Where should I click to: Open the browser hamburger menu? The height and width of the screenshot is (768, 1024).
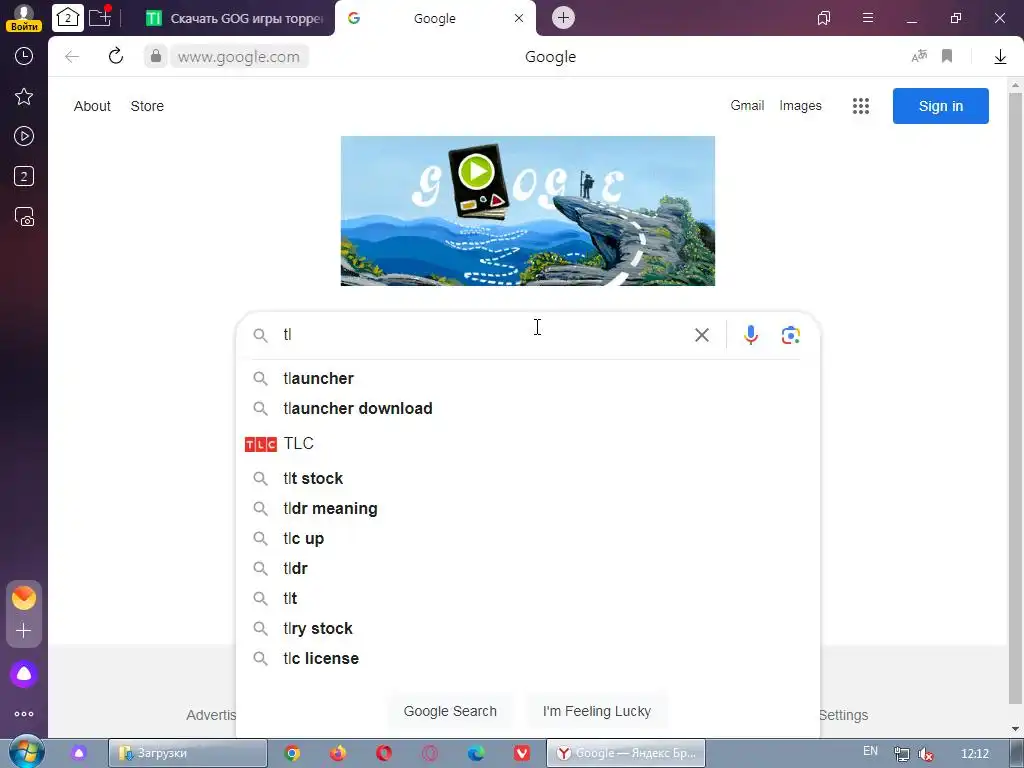(868, 18)
